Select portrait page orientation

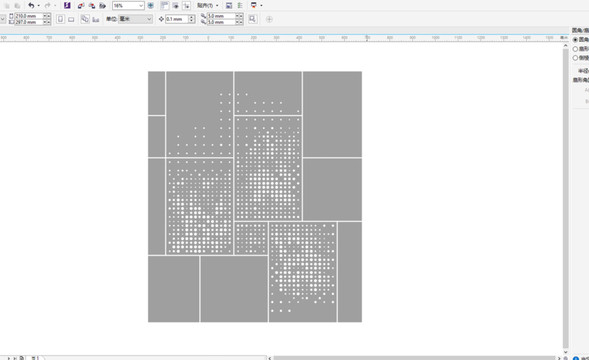coord(60,19)
